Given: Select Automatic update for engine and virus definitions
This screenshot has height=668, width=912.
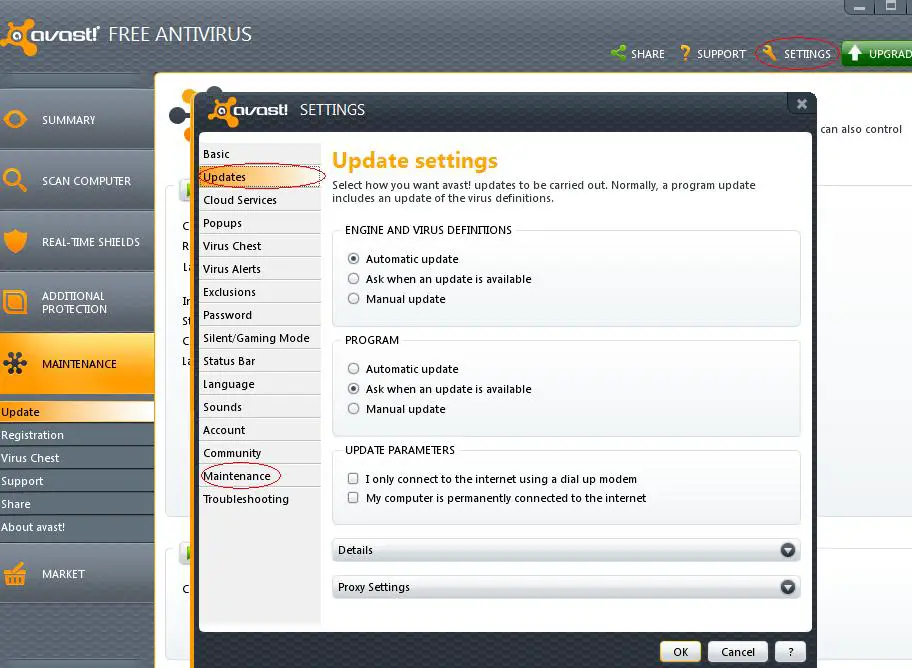Looking at the screenshot, I should tap(353, 258).
